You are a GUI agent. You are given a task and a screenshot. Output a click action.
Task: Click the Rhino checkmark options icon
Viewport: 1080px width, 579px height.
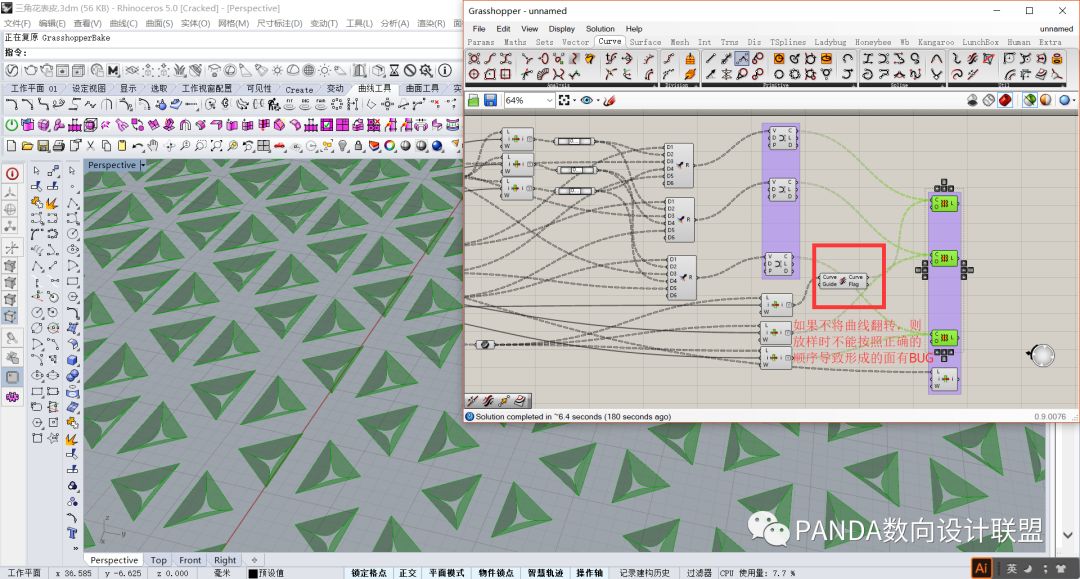coord(12,70)
